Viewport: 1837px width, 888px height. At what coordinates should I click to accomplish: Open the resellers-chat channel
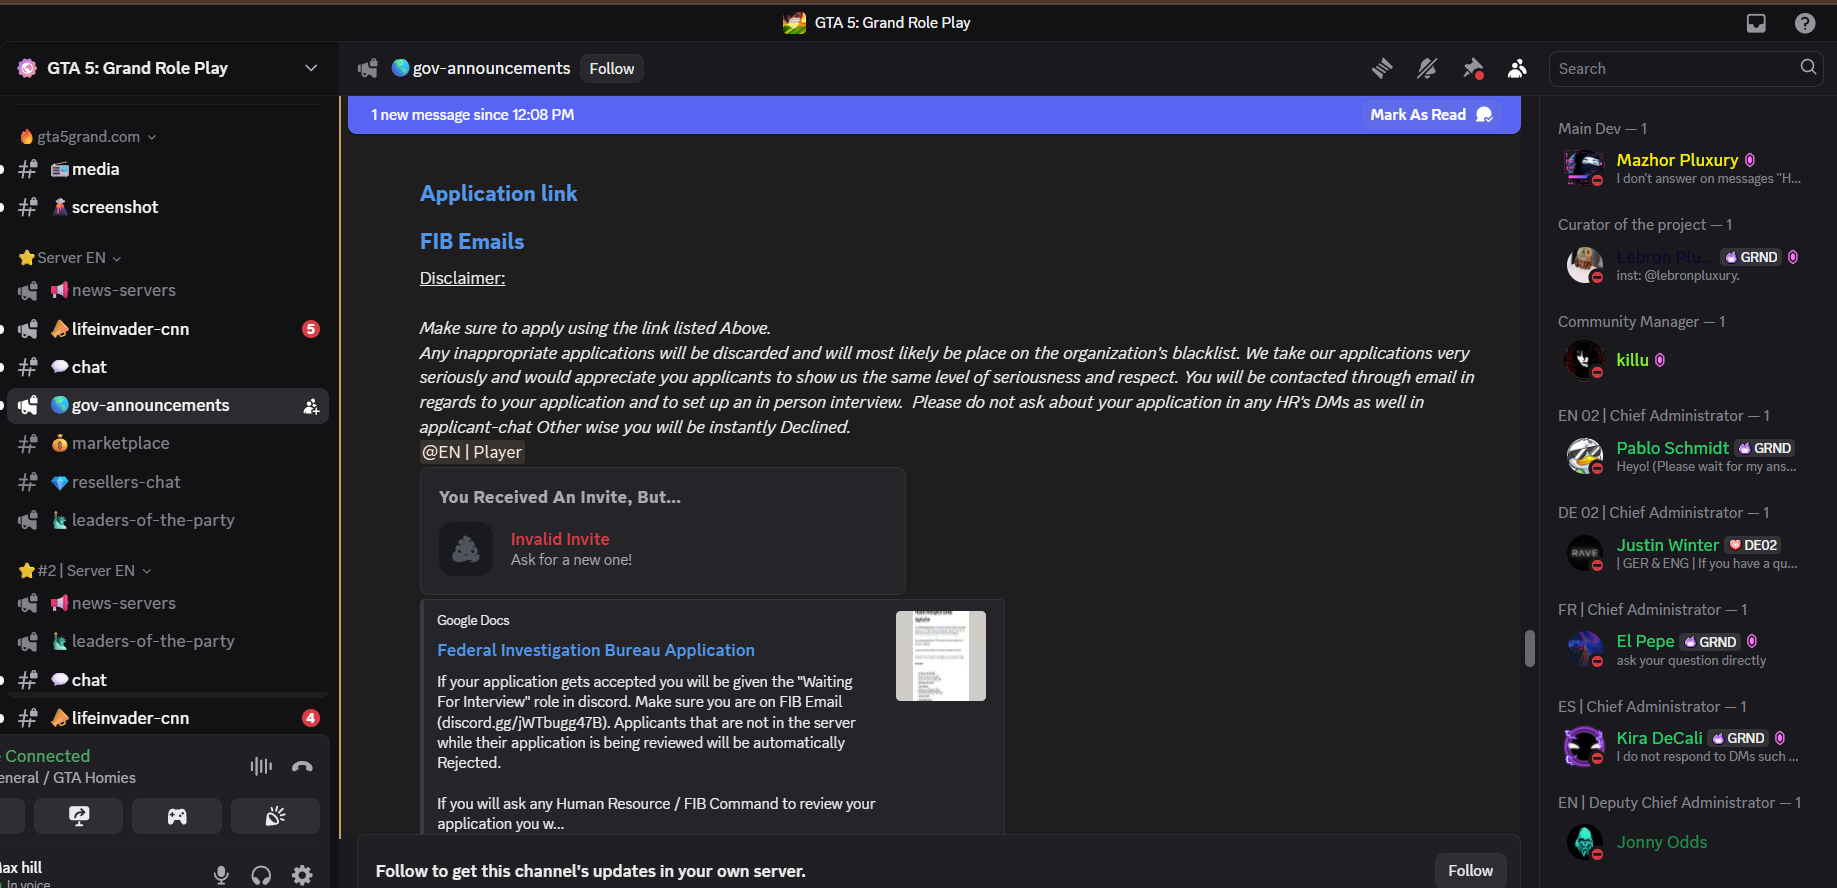point(167,482)
